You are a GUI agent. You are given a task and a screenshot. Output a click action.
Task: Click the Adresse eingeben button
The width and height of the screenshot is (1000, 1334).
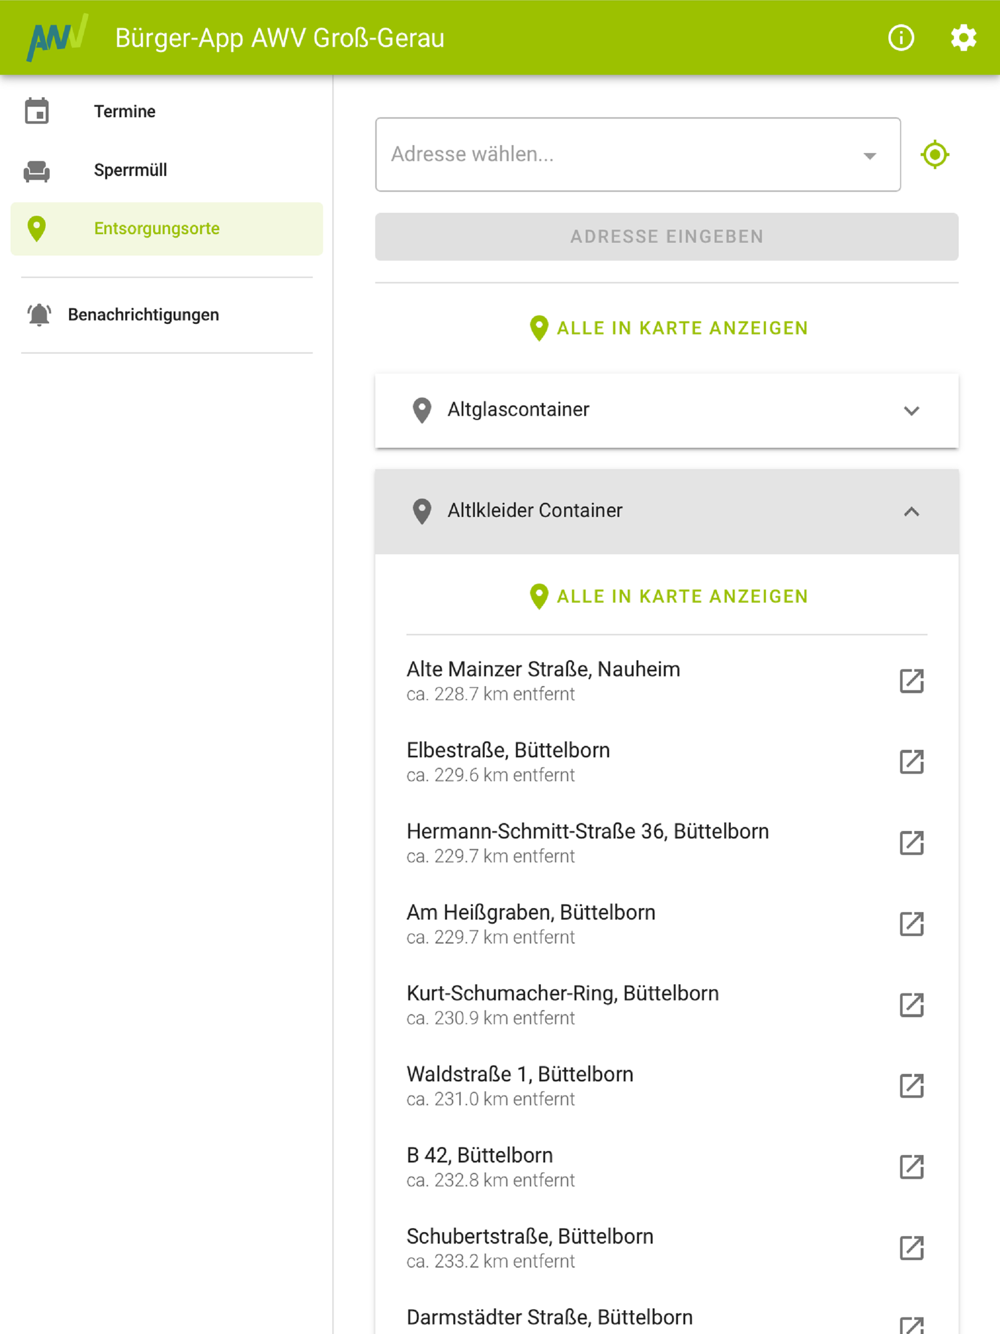tap(667, 237)
